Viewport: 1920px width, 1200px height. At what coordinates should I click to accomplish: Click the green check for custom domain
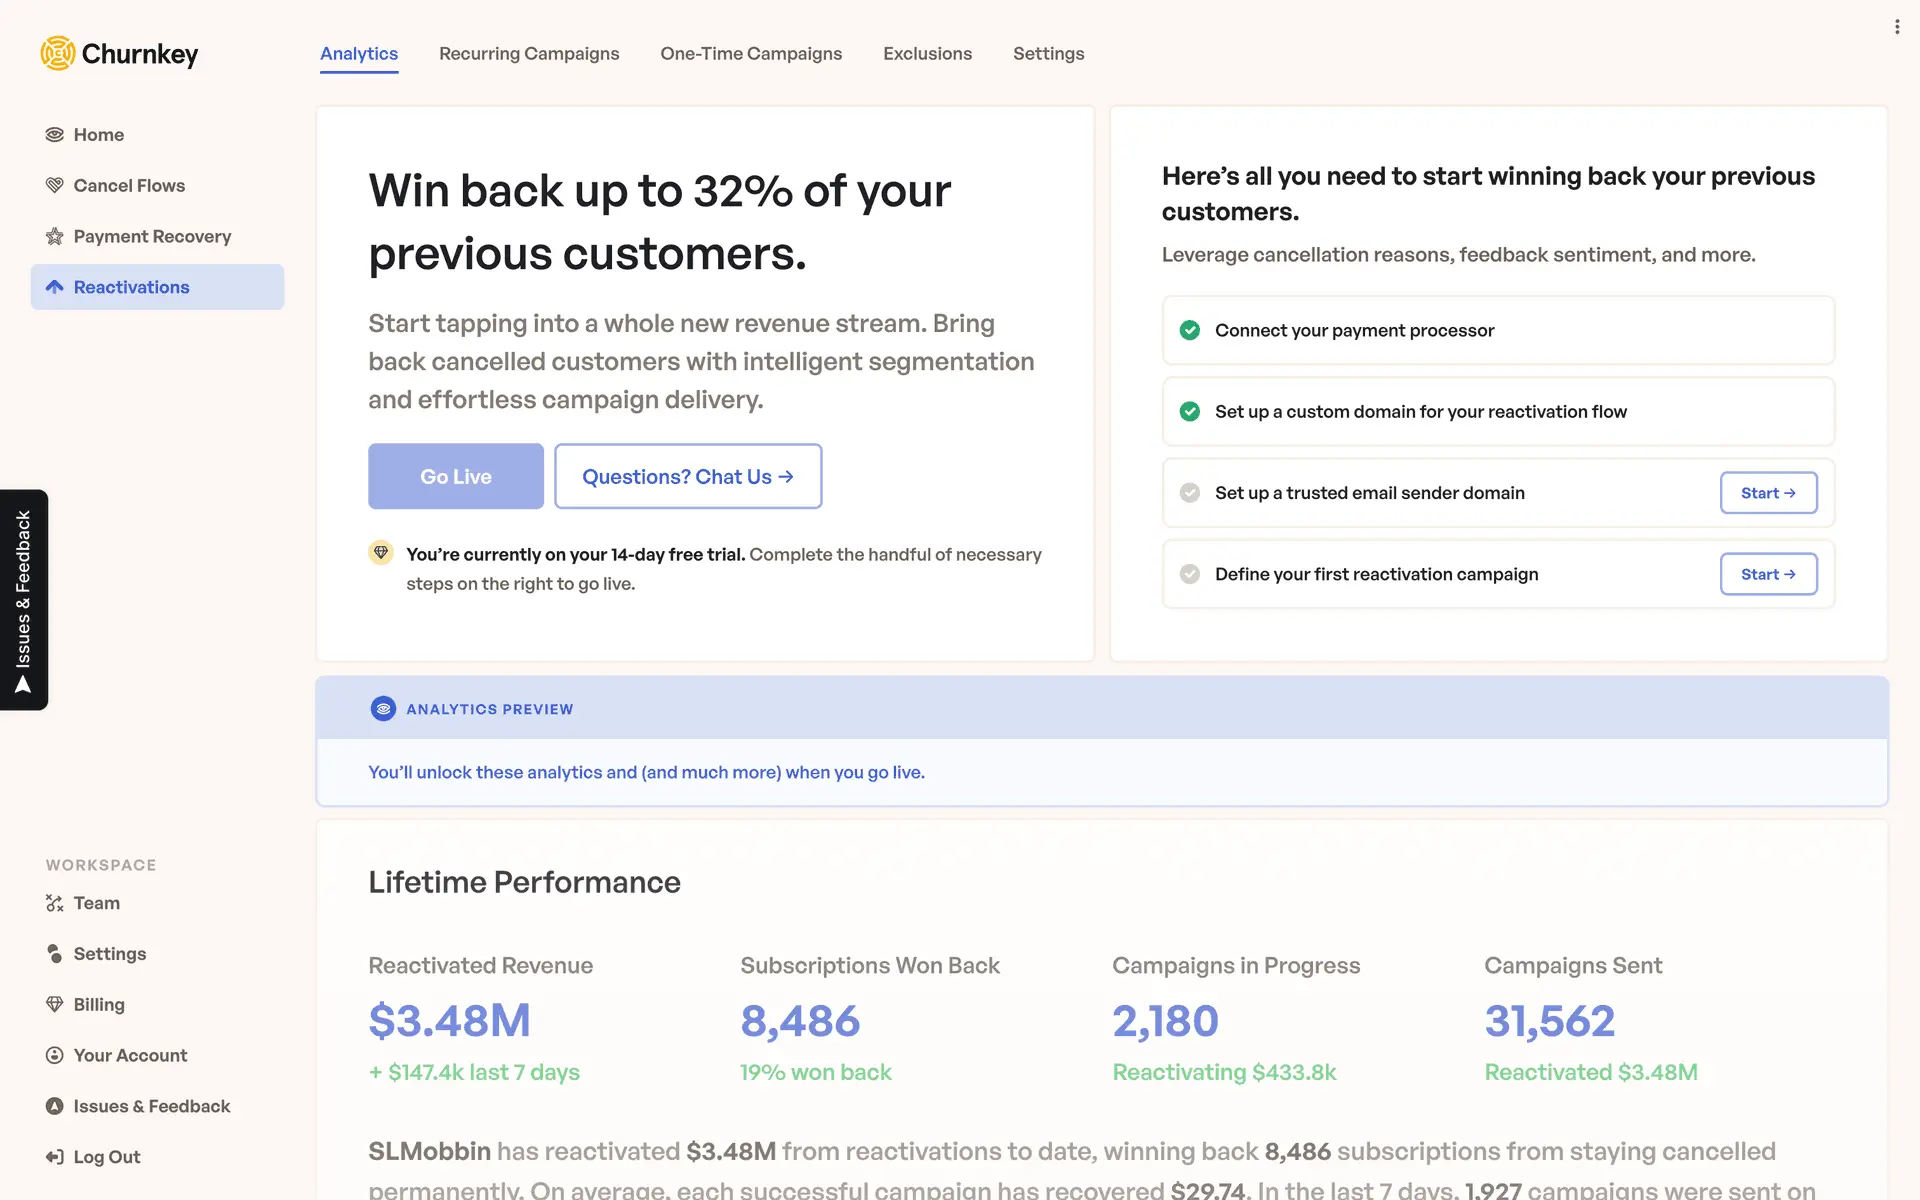(x=1190, y=412)
